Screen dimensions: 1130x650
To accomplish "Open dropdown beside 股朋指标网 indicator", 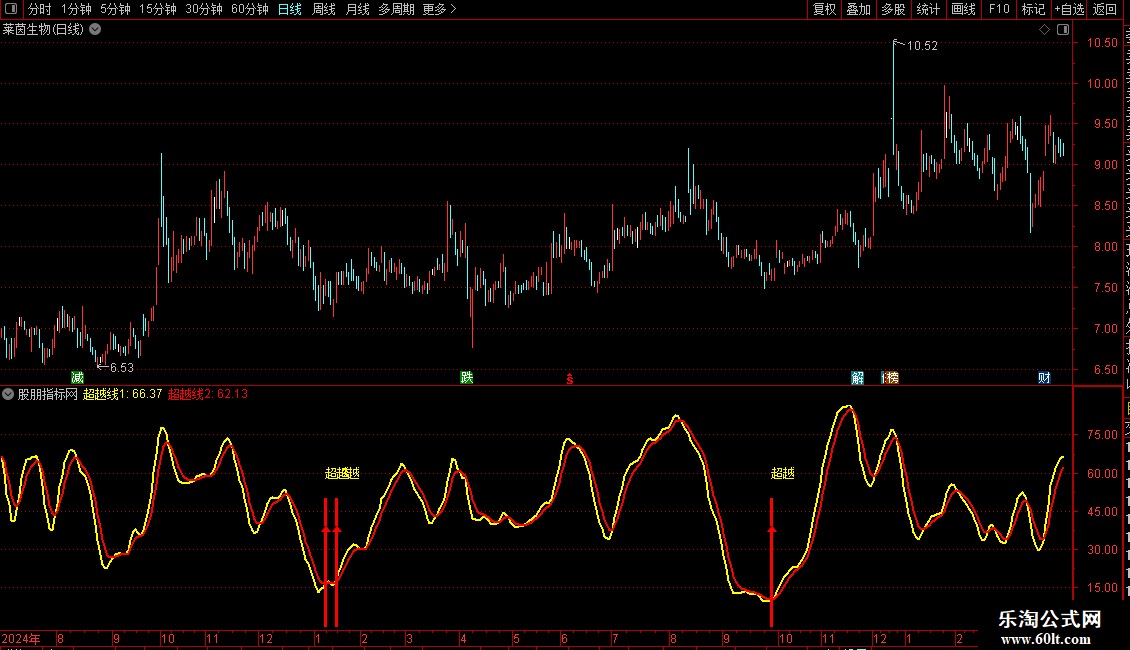I will (x=8, y=394).
